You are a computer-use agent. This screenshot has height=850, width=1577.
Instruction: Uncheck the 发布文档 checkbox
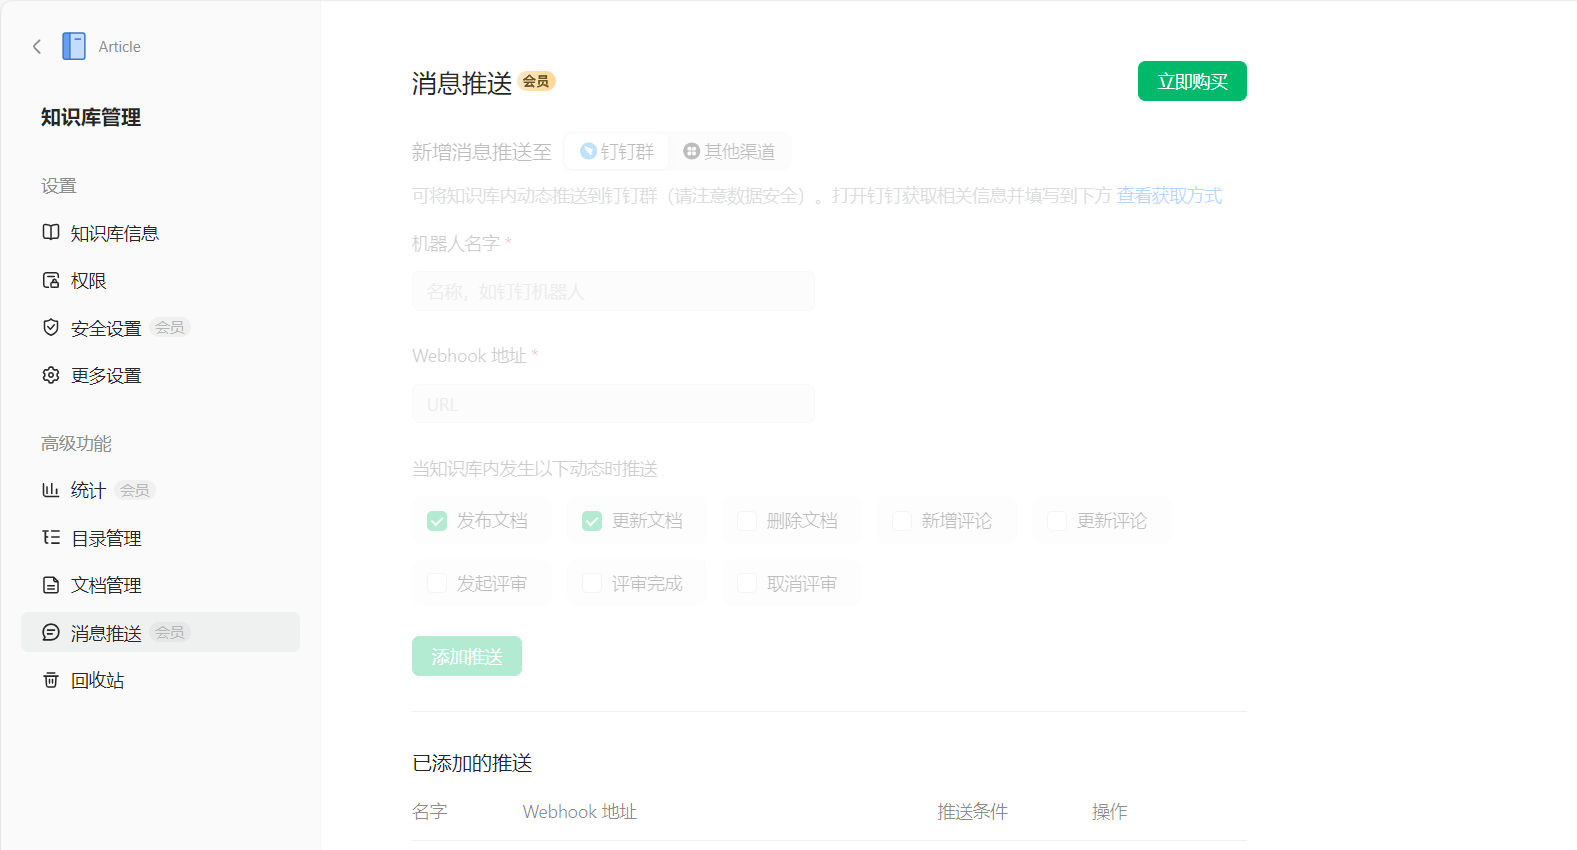[x=437, y=521]
